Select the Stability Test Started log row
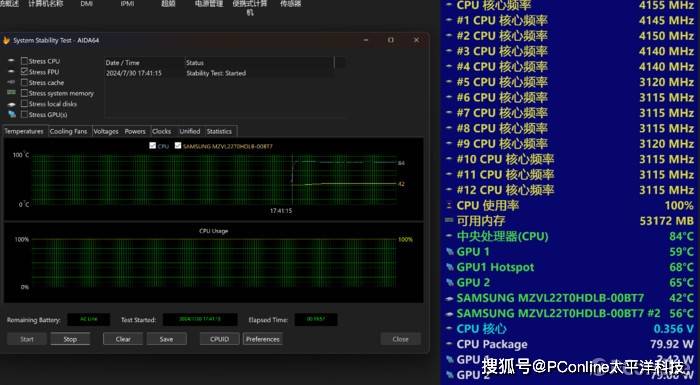The height and width of the screenshot is (385, 700). tap(220, 73)
